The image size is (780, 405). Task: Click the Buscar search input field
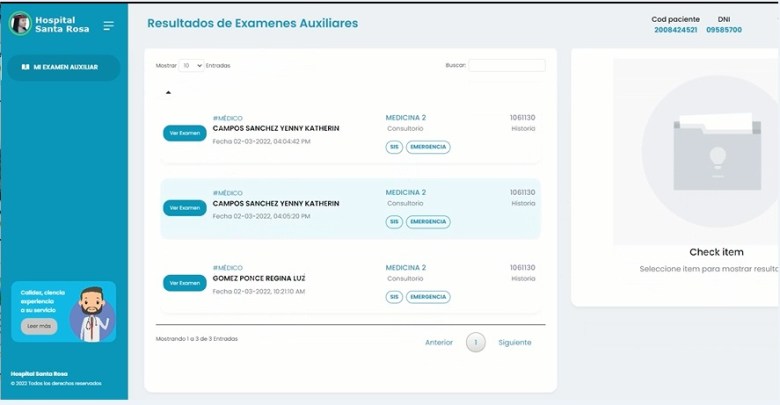point(507,65)
